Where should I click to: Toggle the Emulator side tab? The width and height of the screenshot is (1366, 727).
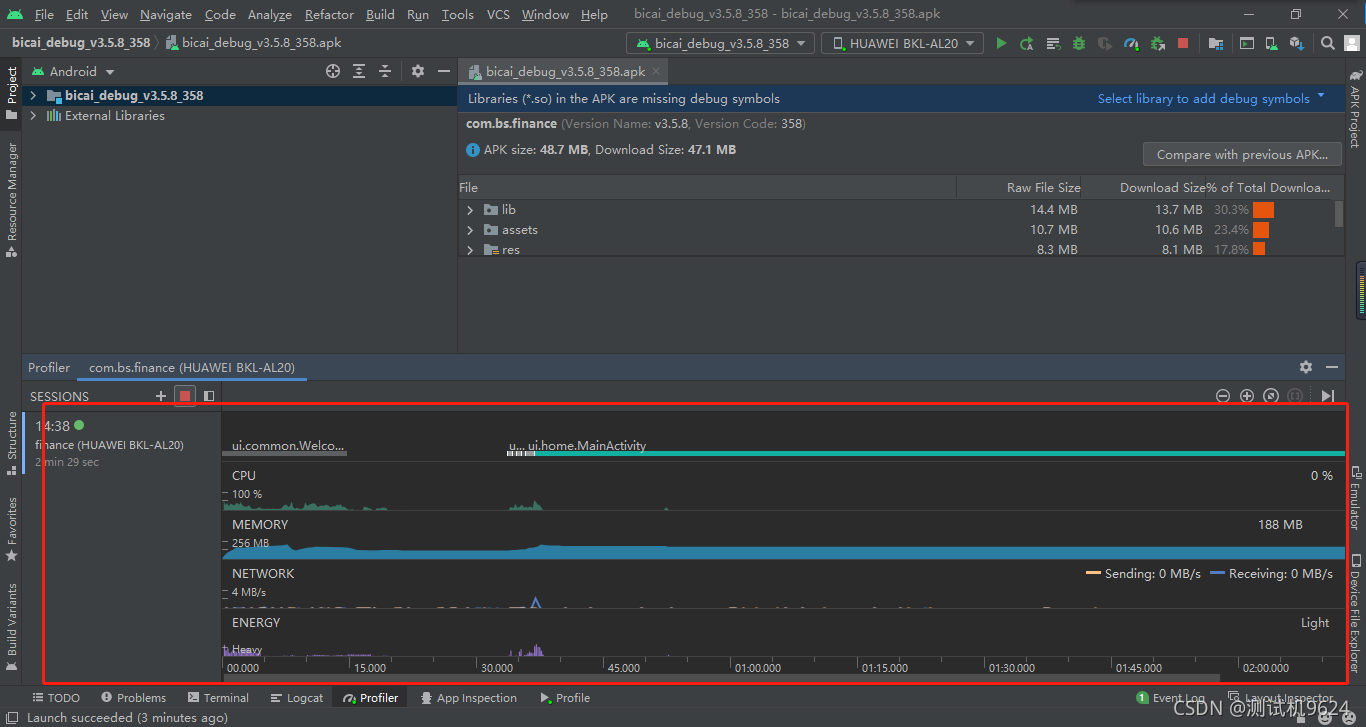[1355, 497]
